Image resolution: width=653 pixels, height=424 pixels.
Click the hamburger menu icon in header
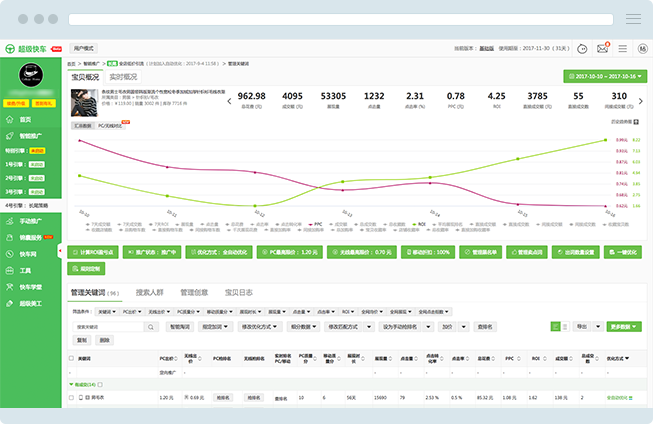point(622,48)
